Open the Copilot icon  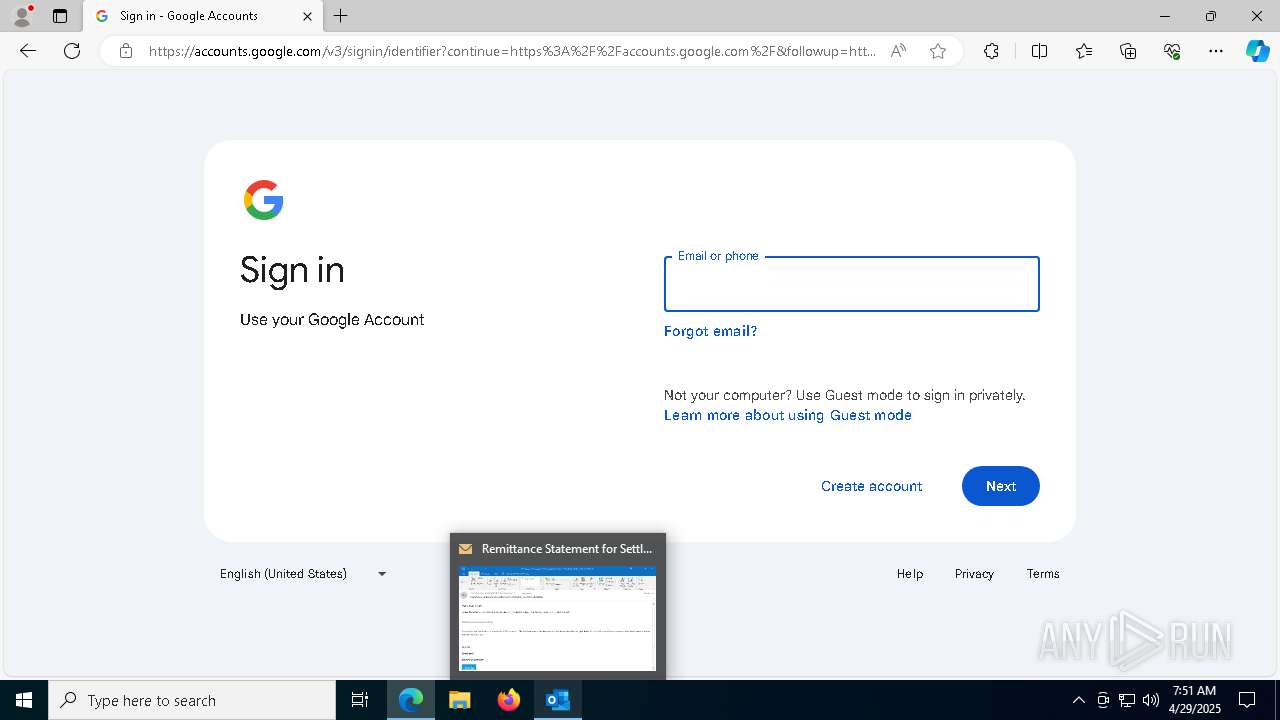click(x=1257, y=51)
